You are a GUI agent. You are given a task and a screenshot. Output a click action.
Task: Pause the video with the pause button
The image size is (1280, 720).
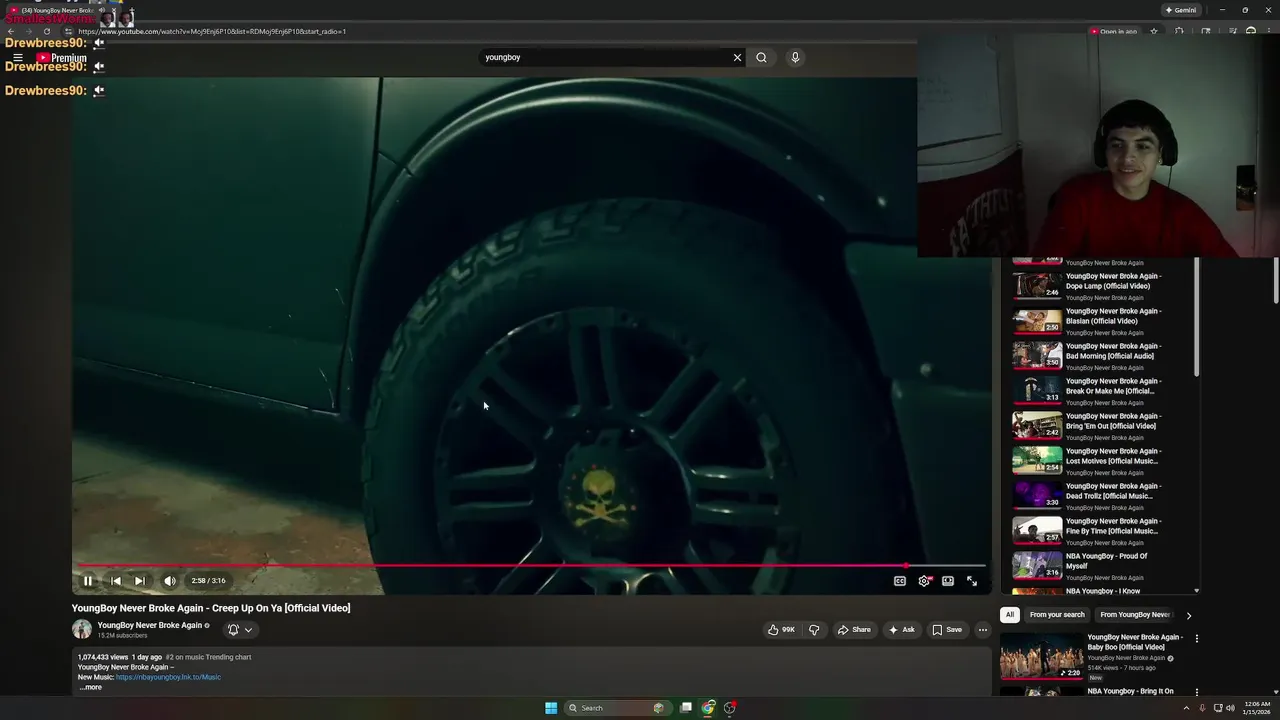pos(88,581)
